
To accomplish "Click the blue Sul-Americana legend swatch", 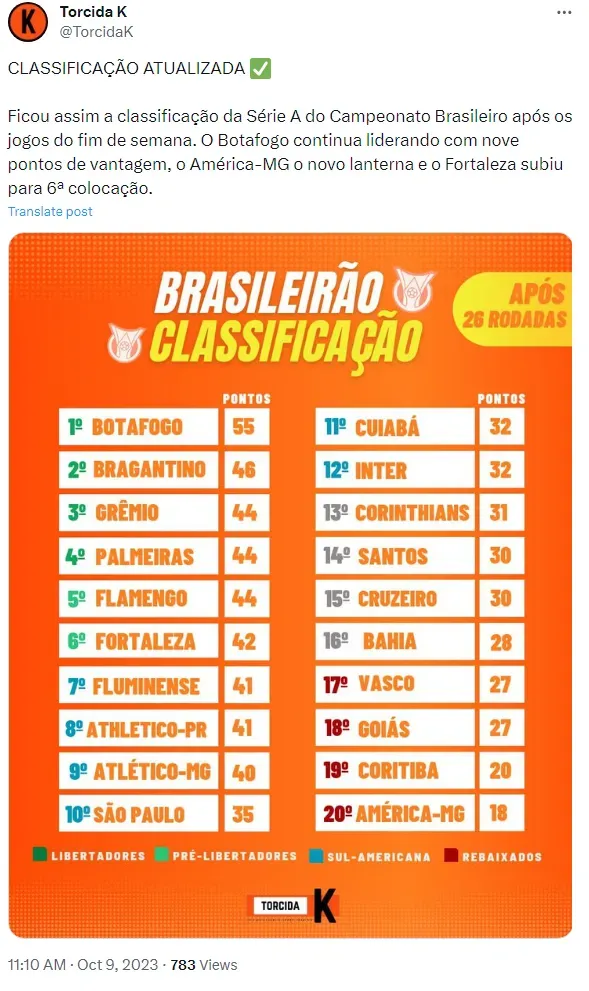I will coord(316,856).
